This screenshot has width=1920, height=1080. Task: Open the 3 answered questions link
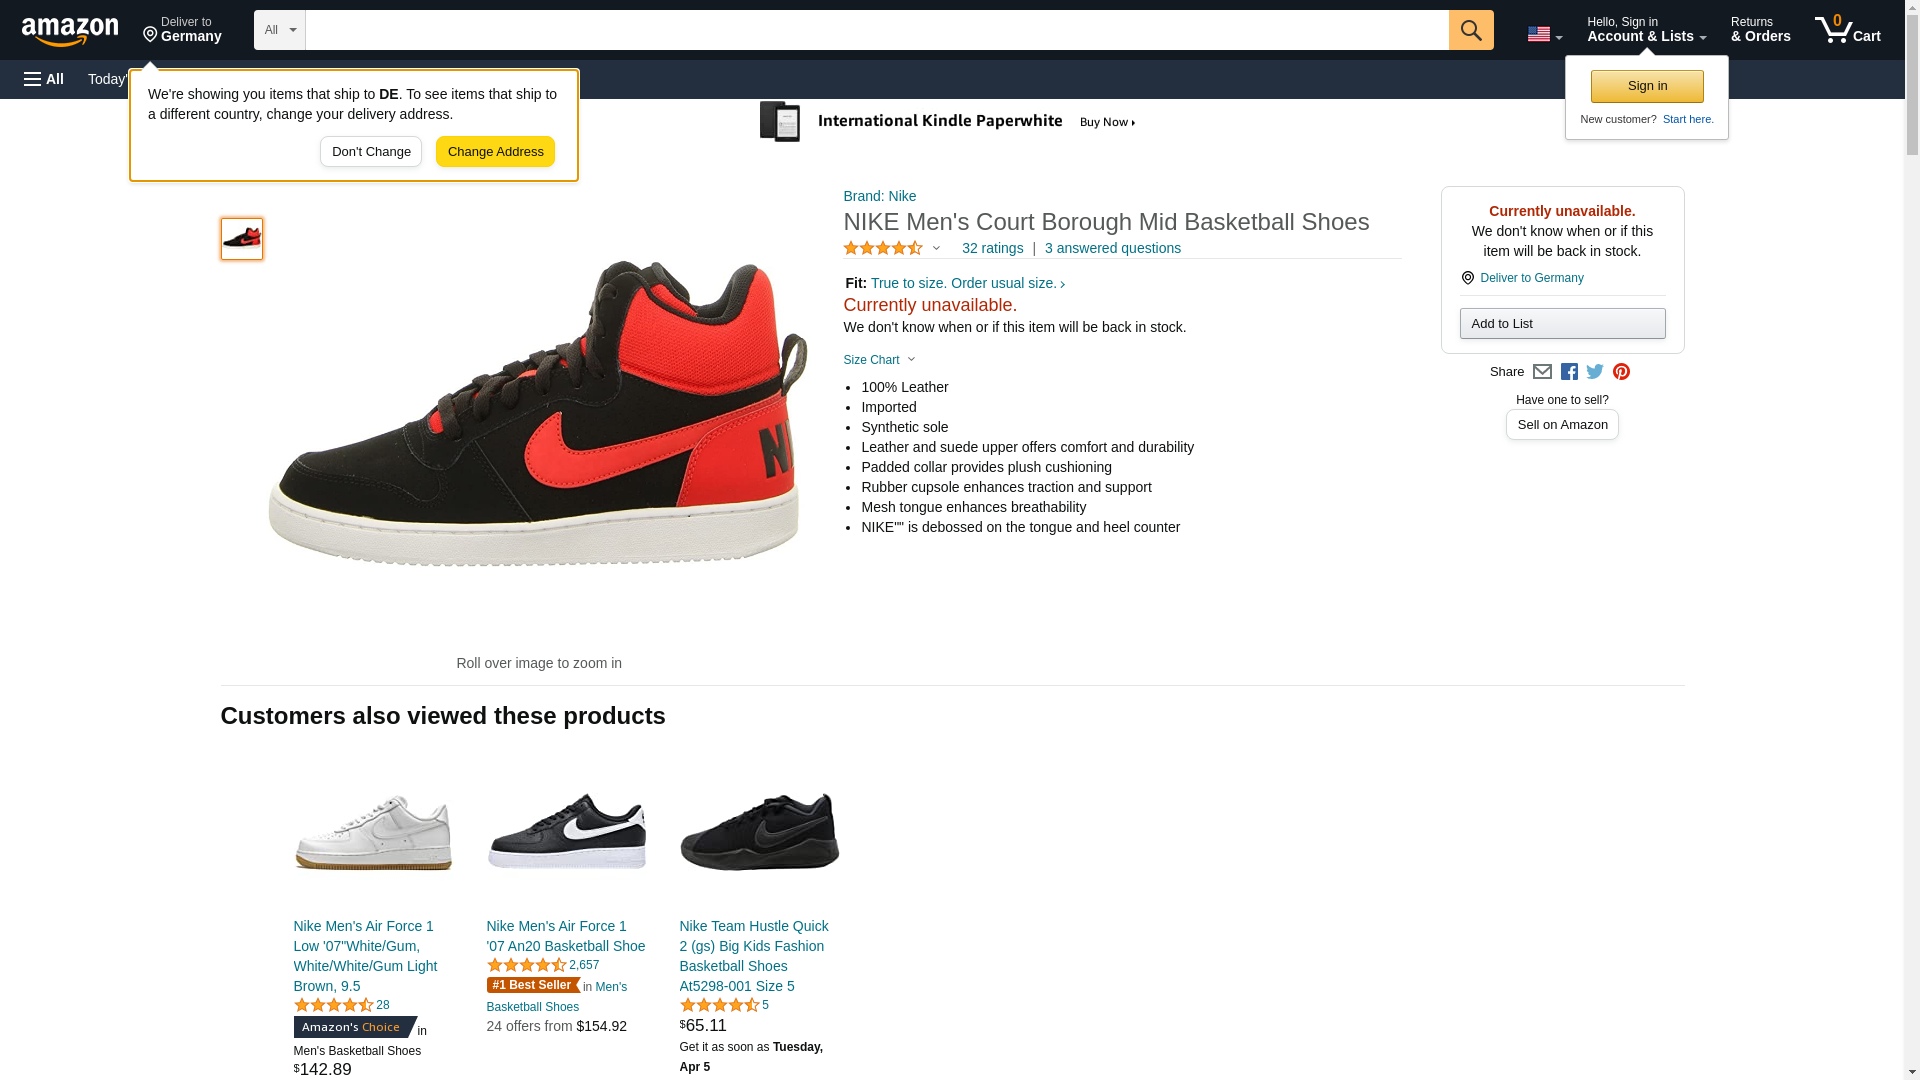pos(1112,248)
